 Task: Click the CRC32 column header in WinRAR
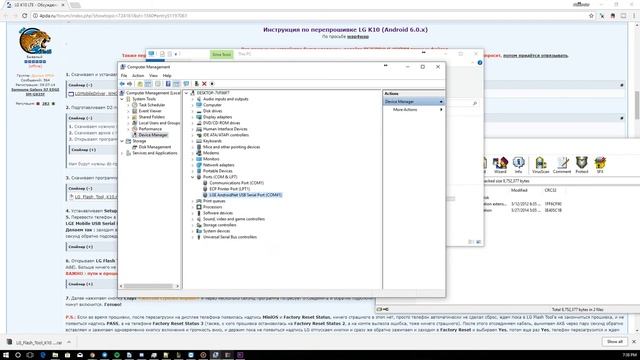[550, 191]
